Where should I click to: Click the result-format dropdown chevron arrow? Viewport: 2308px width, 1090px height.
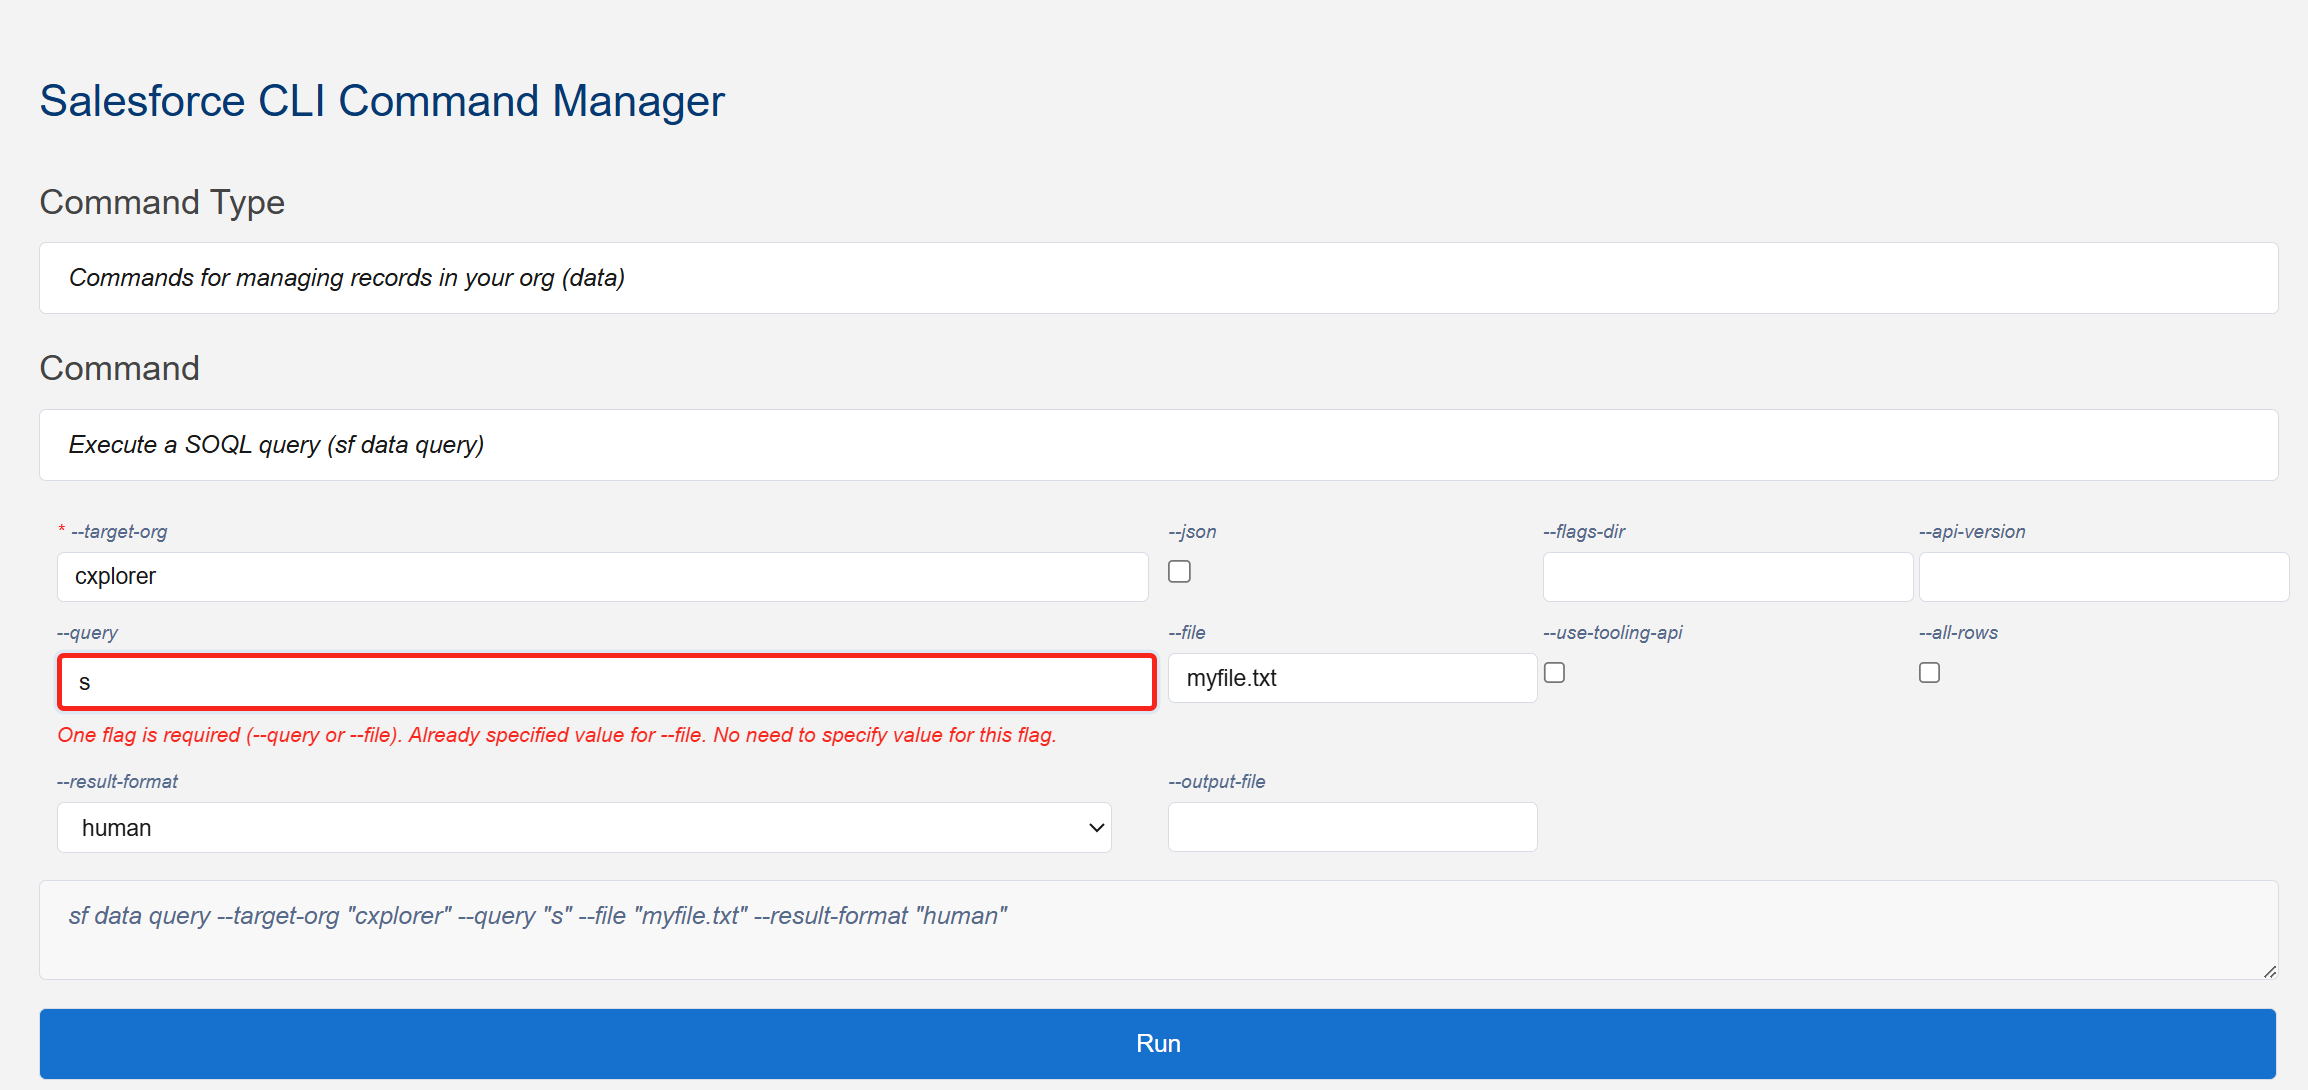[x=1096, y=828]
